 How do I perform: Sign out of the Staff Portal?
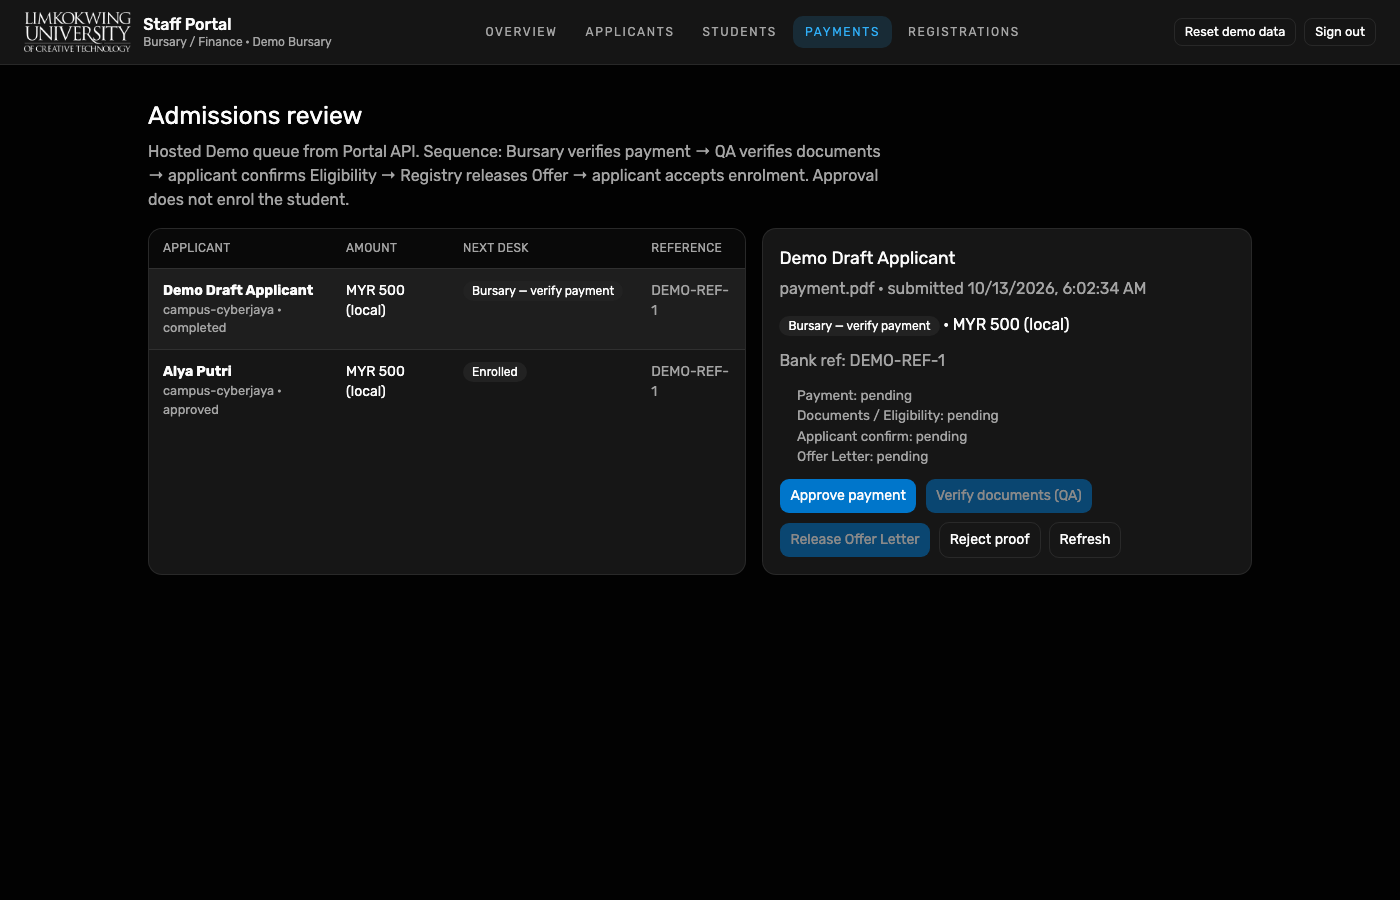pos(1340,32)
